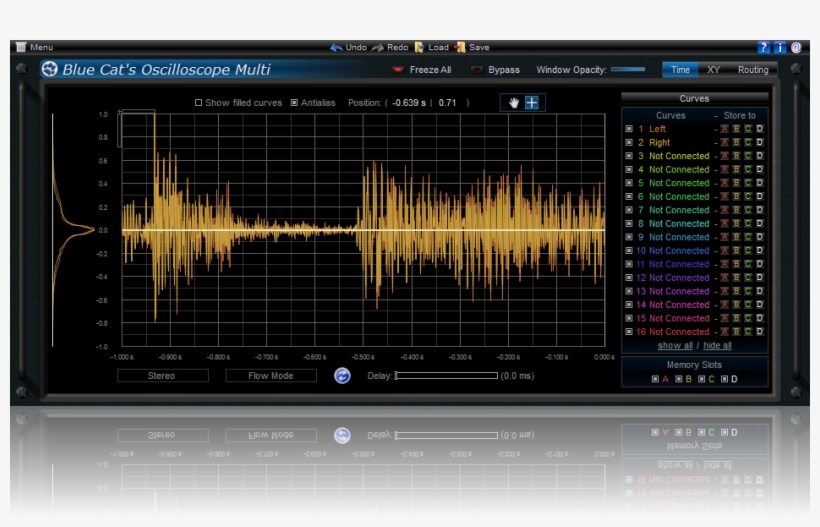Toggle Memory Slot B checkbox

tap(678, 379)
